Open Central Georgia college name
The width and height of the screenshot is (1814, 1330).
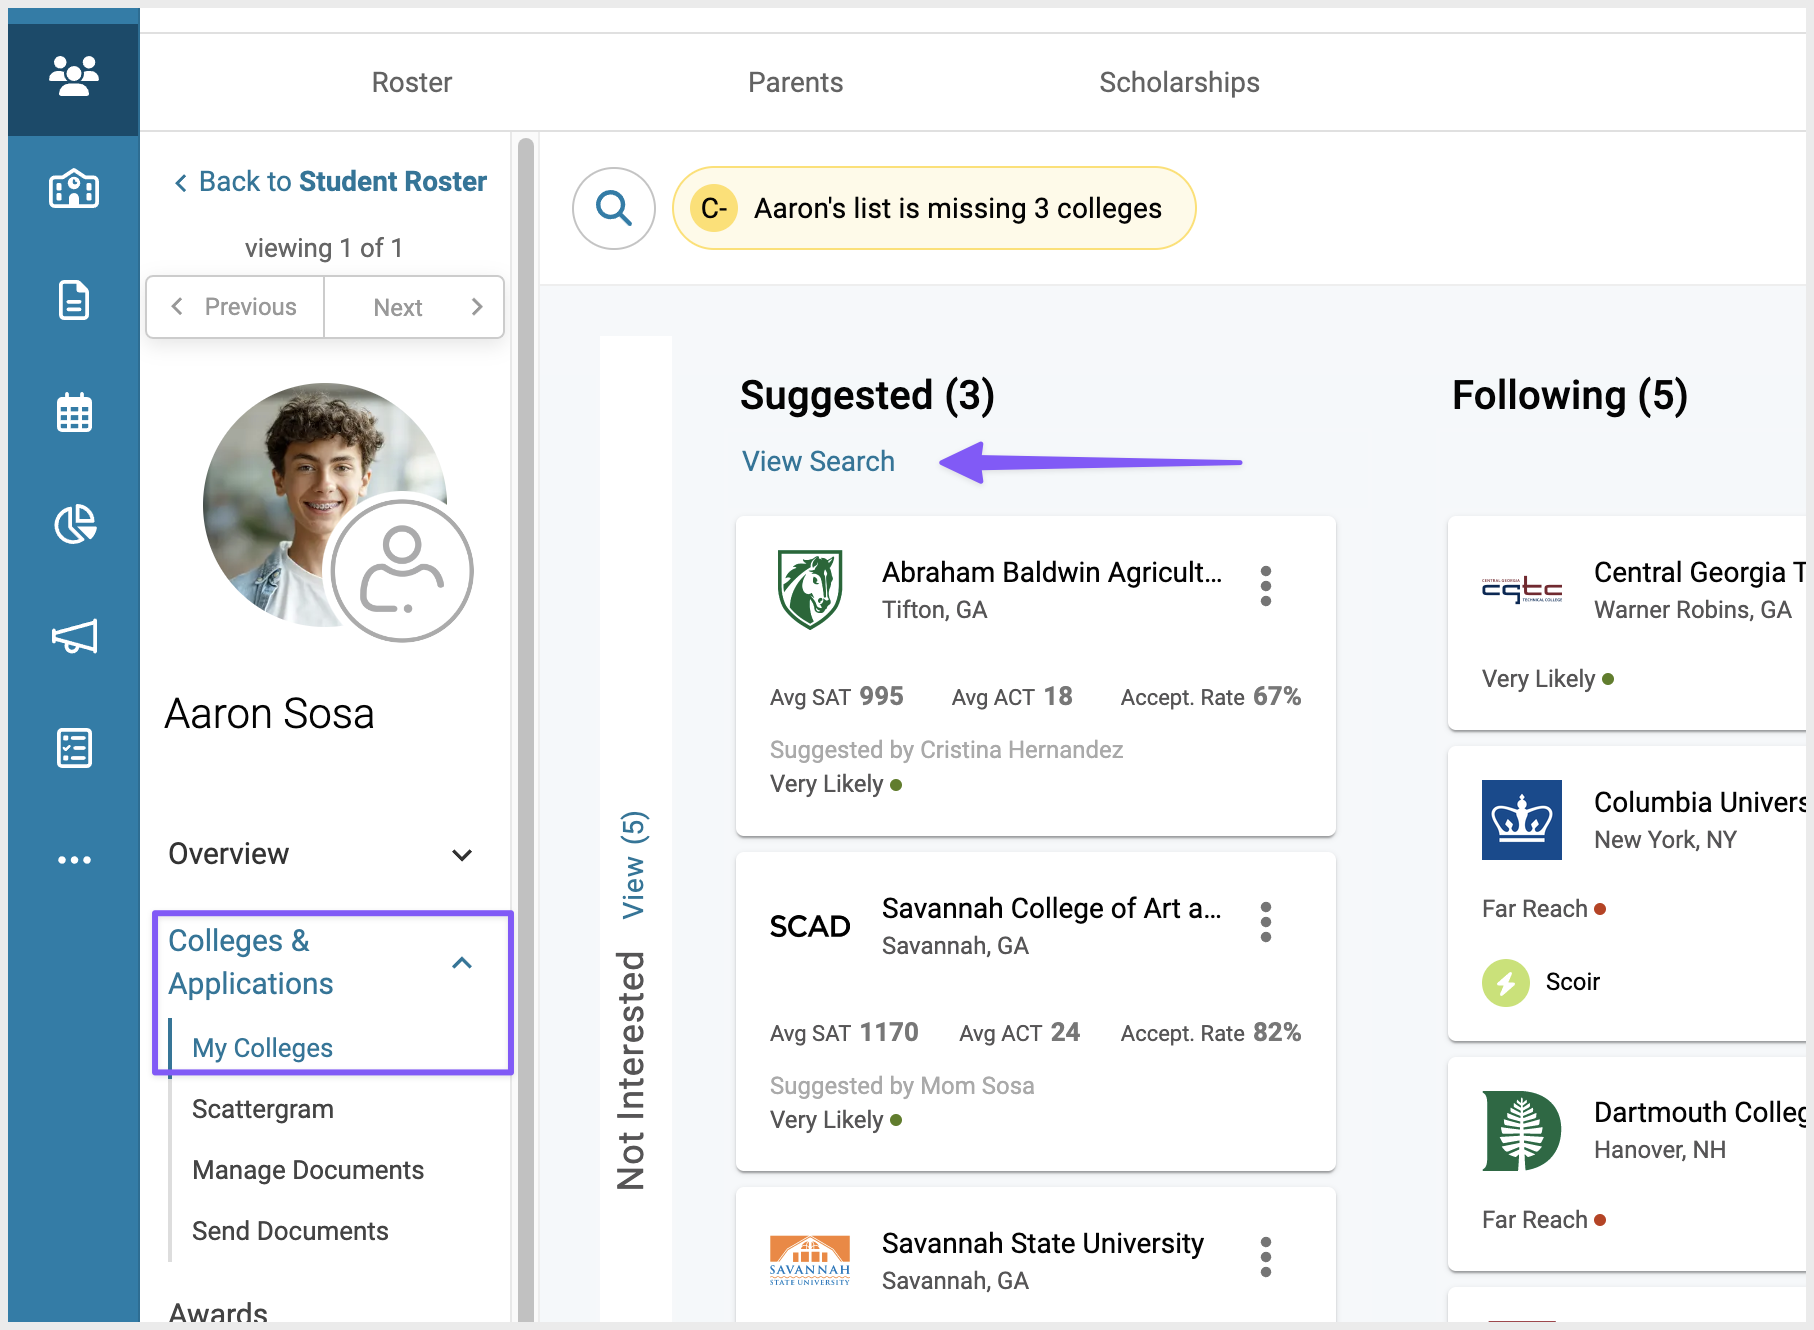pos(1700,572)
